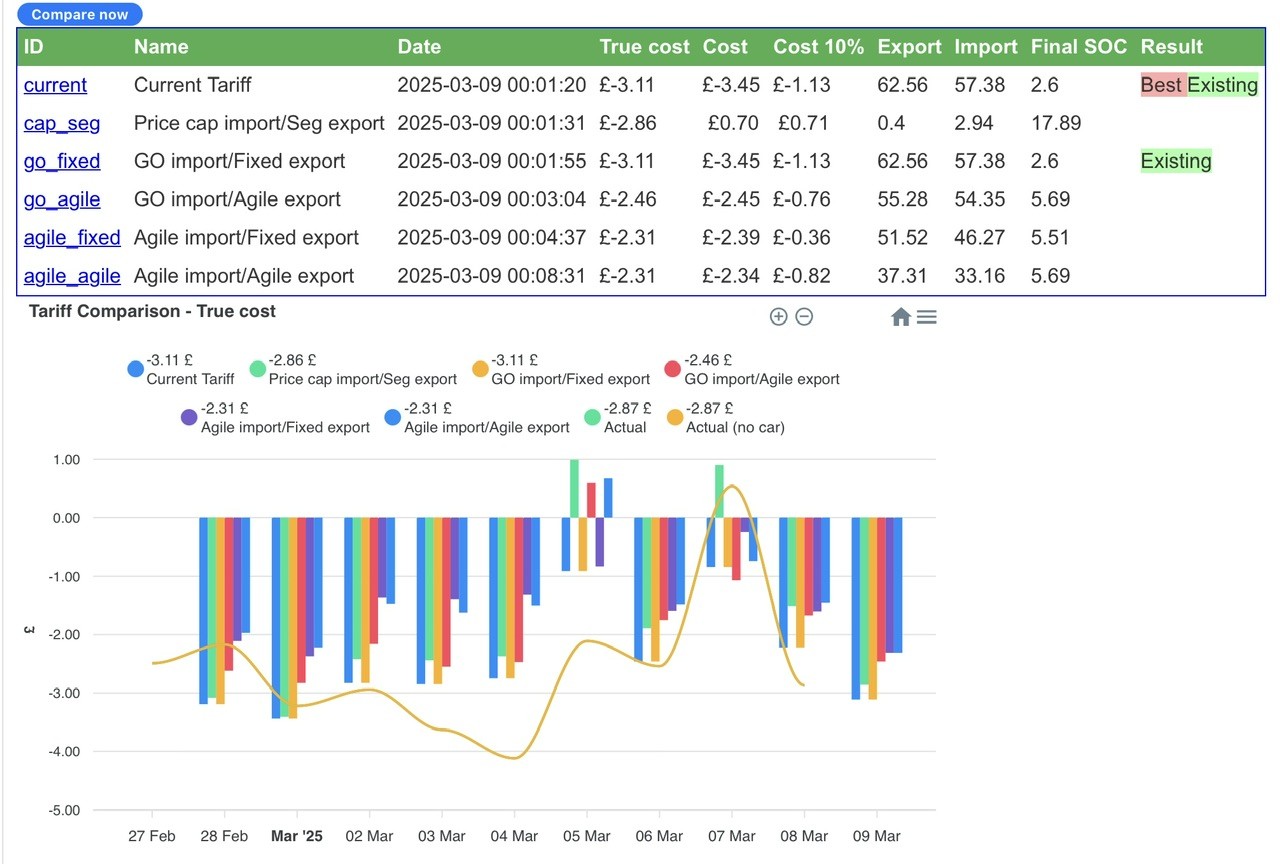Image resolution: width=1280 pixels, height=864 pixels.
Task: Click the Compare now button
Action: point(80,15)
